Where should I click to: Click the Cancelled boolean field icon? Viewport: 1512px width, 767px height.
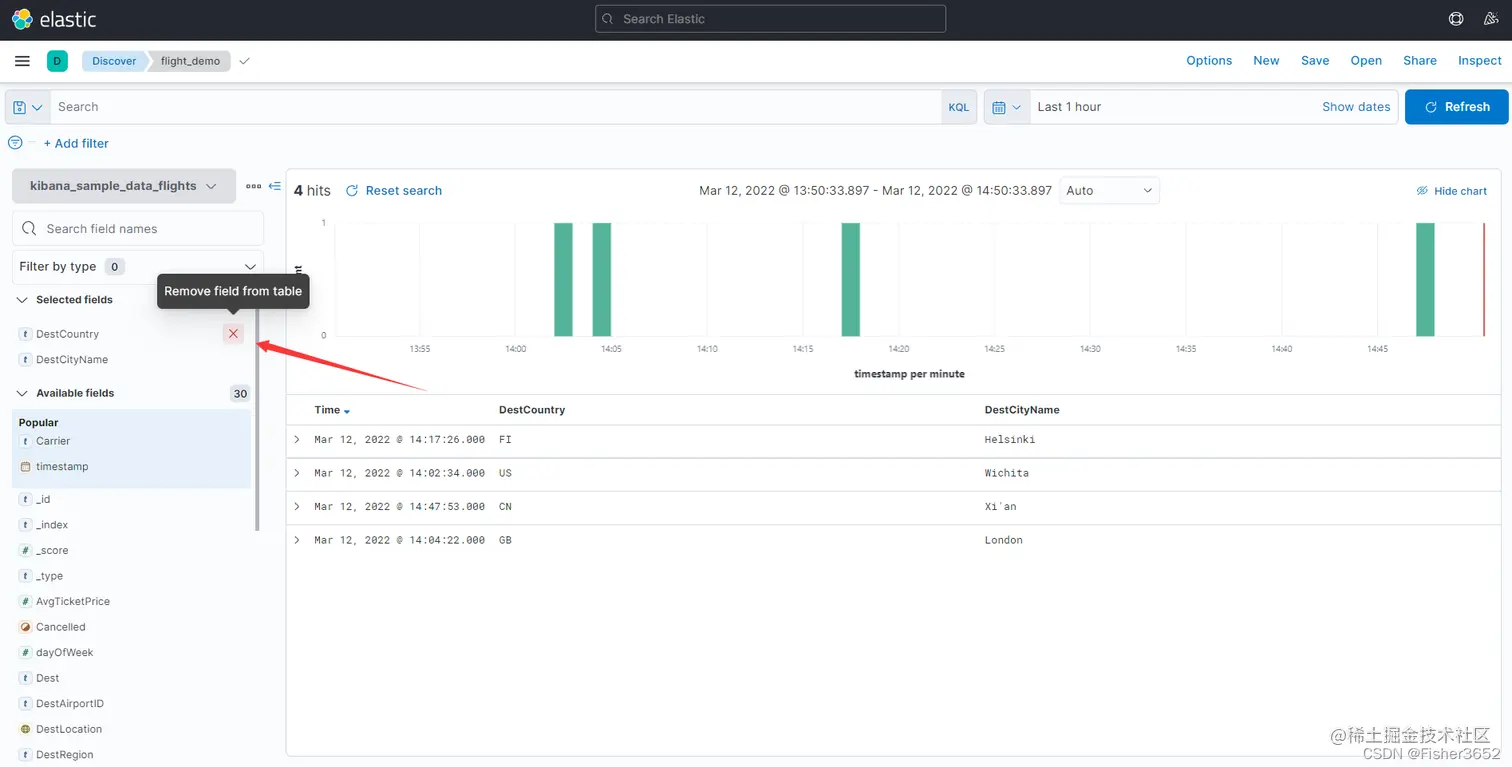25,627
